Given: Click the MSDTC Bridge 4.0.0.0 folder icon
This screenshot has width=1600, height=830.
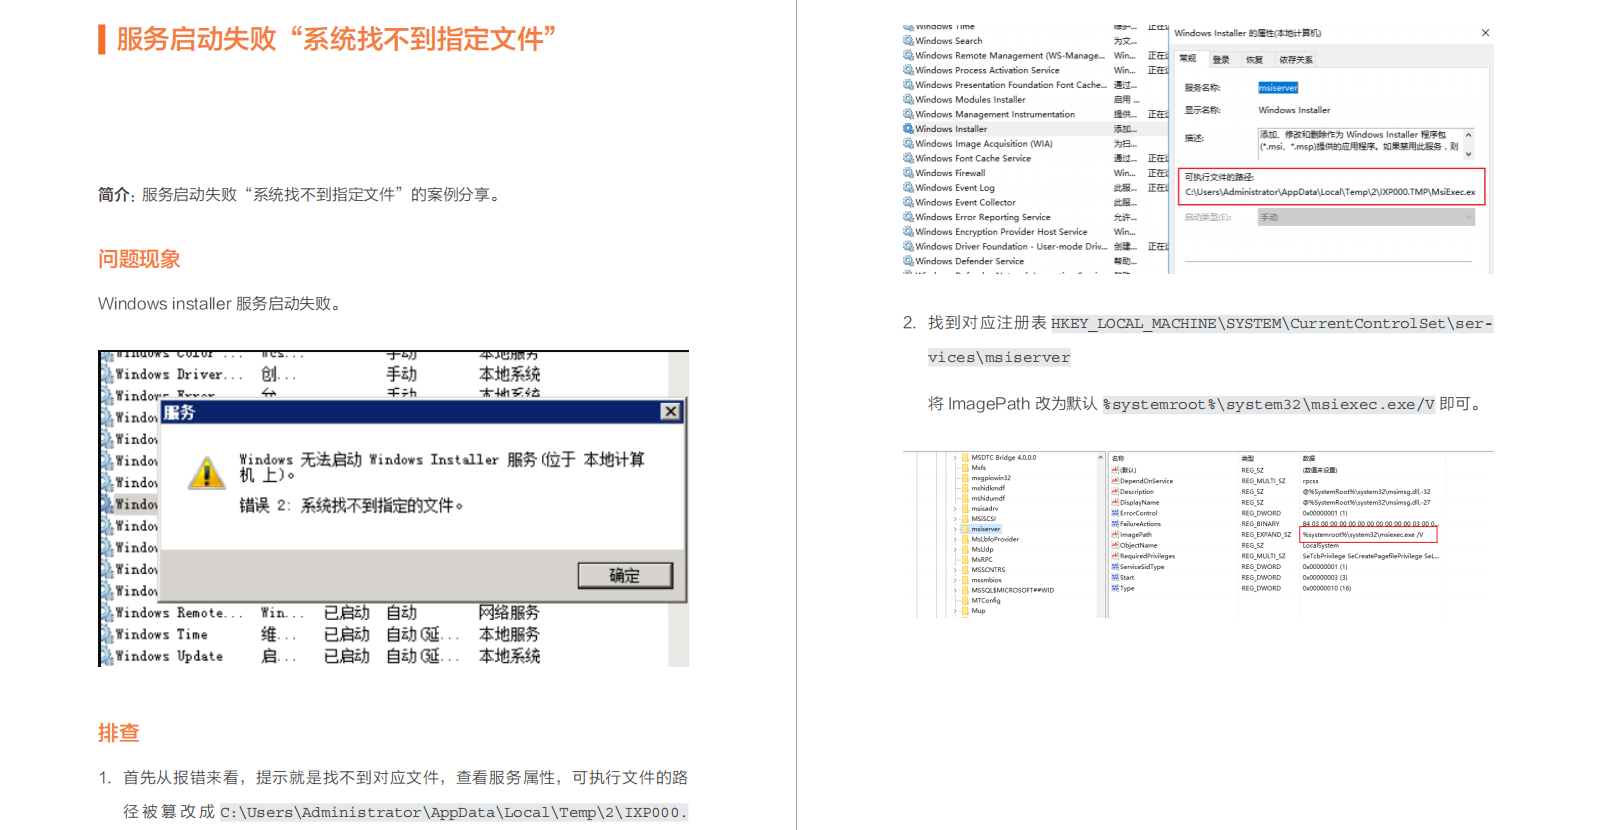Looking at the screenshot, I should click(x=965, y=457).
